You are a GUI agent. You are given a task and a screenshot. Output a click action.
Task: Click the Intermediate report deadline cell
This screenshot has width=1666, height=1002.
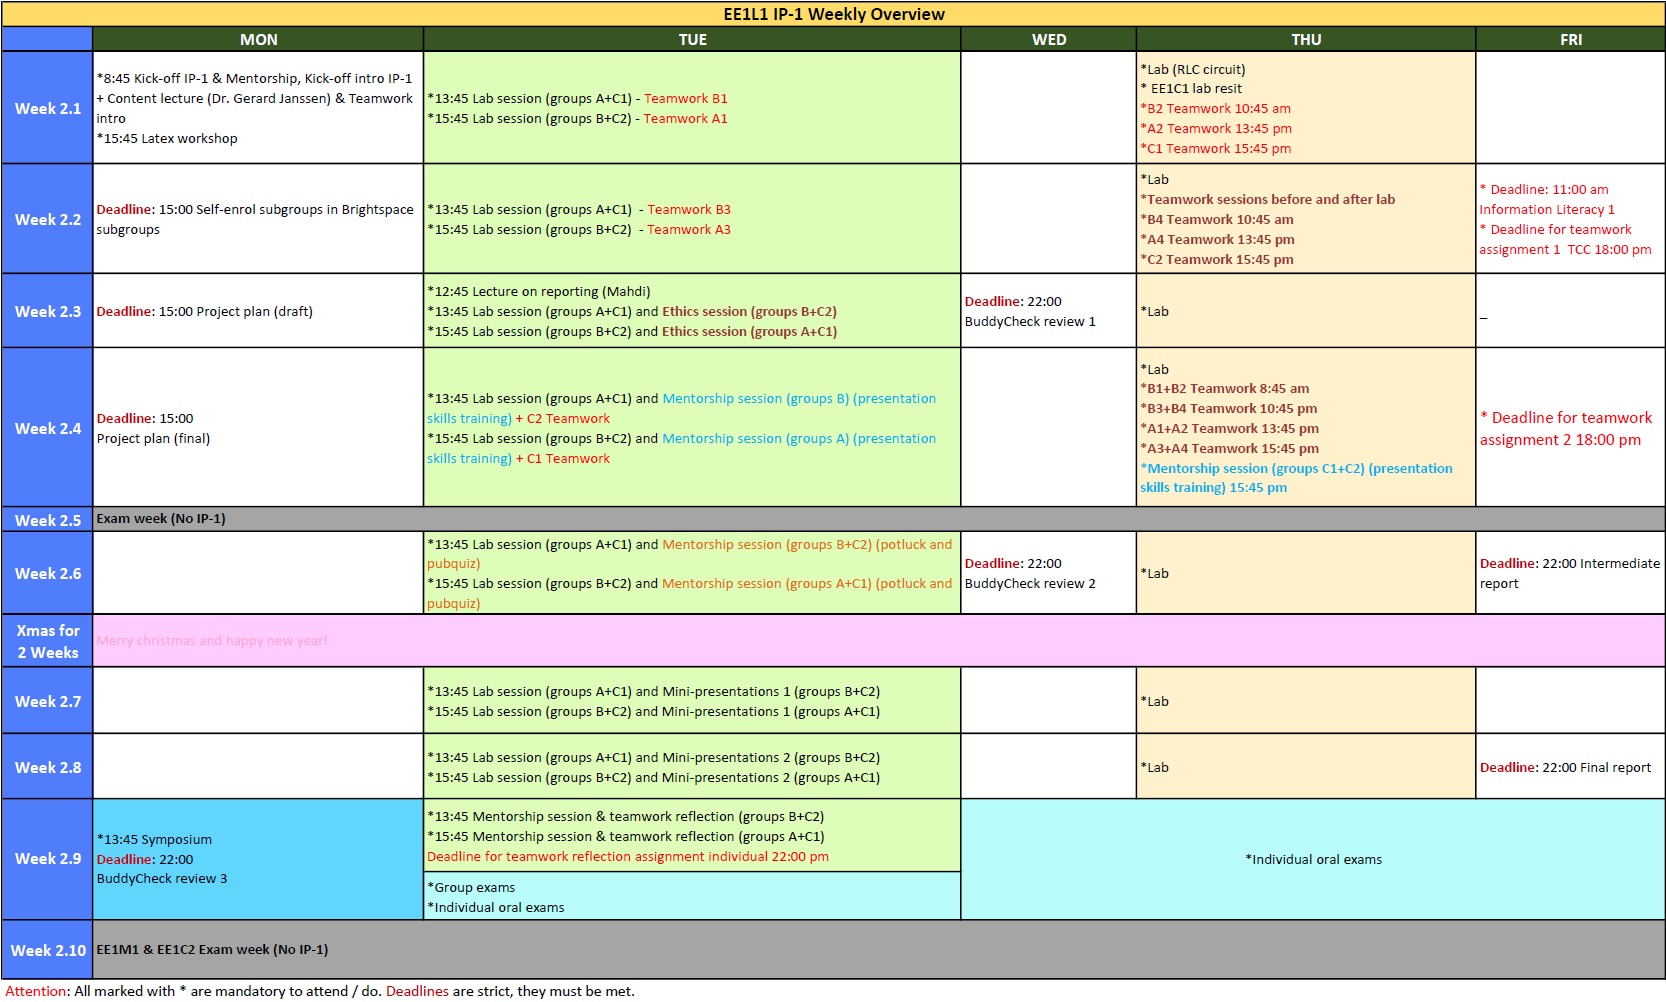pyautogui.click(x=1570, y=573)
